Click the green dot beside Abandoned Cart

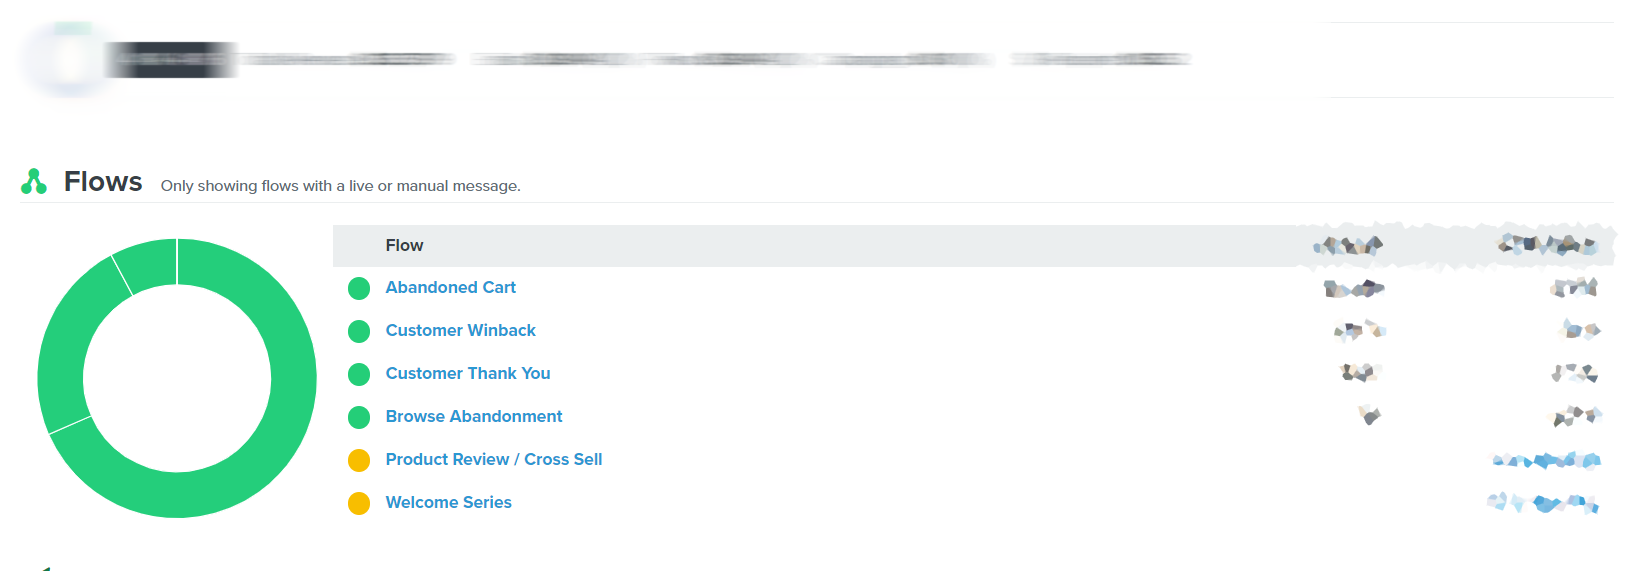359,288
